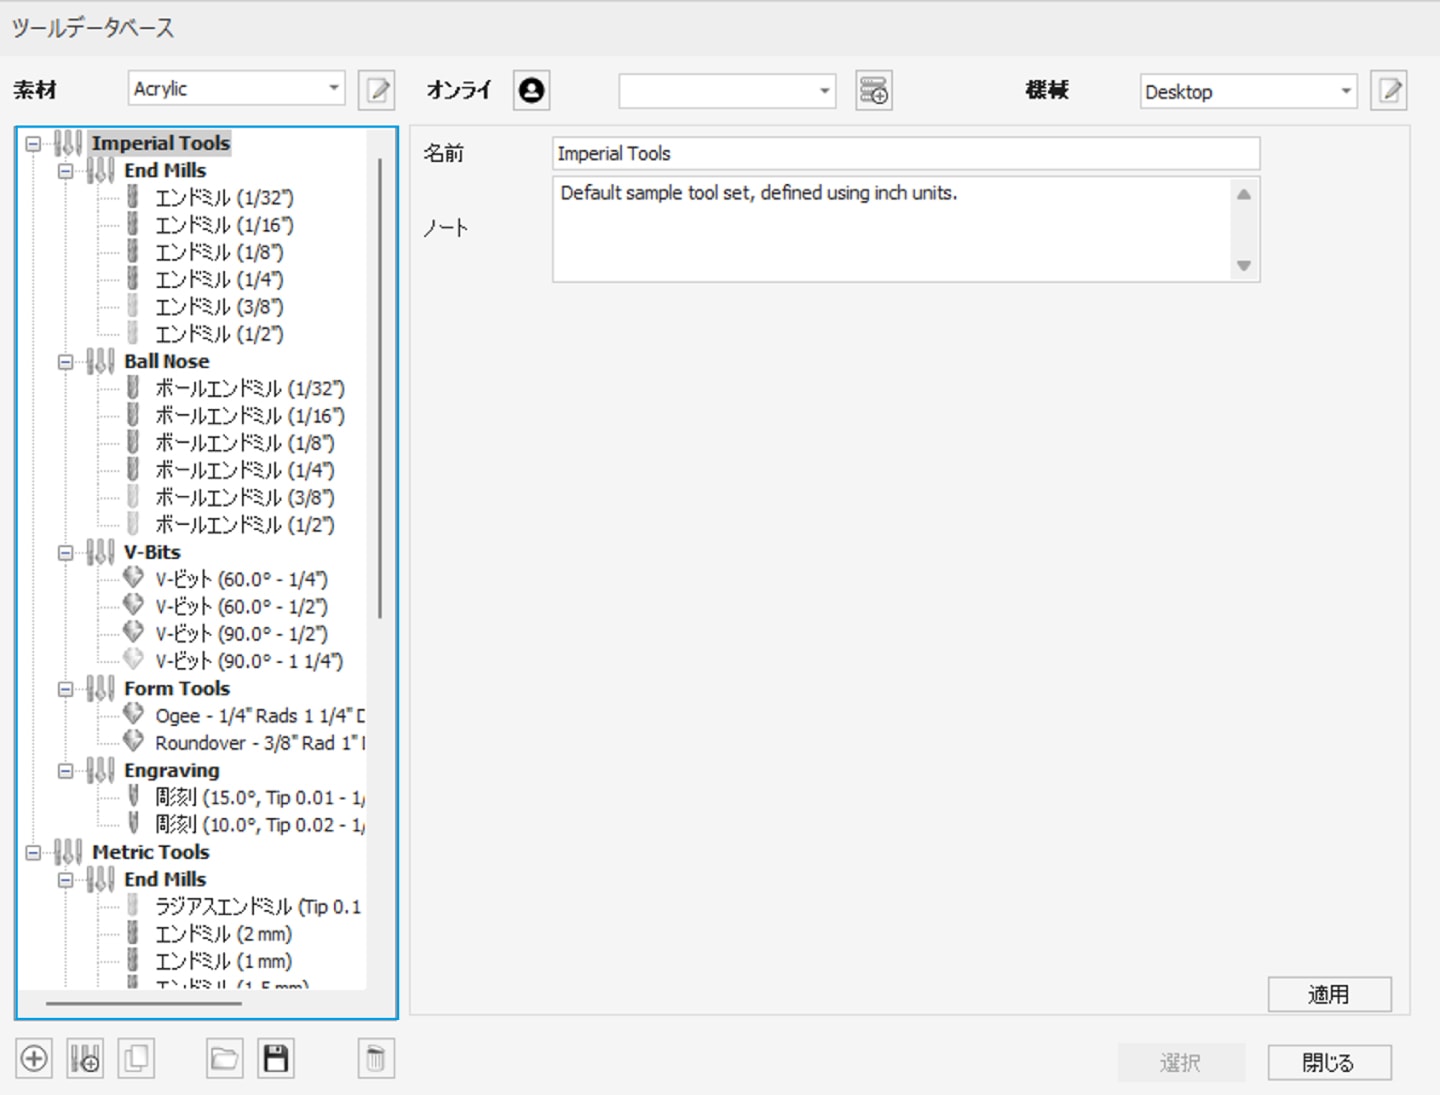Click the online account profile icon
Image resolution: width=1440 pixels, height=1095 pixels.
[532, 90]
